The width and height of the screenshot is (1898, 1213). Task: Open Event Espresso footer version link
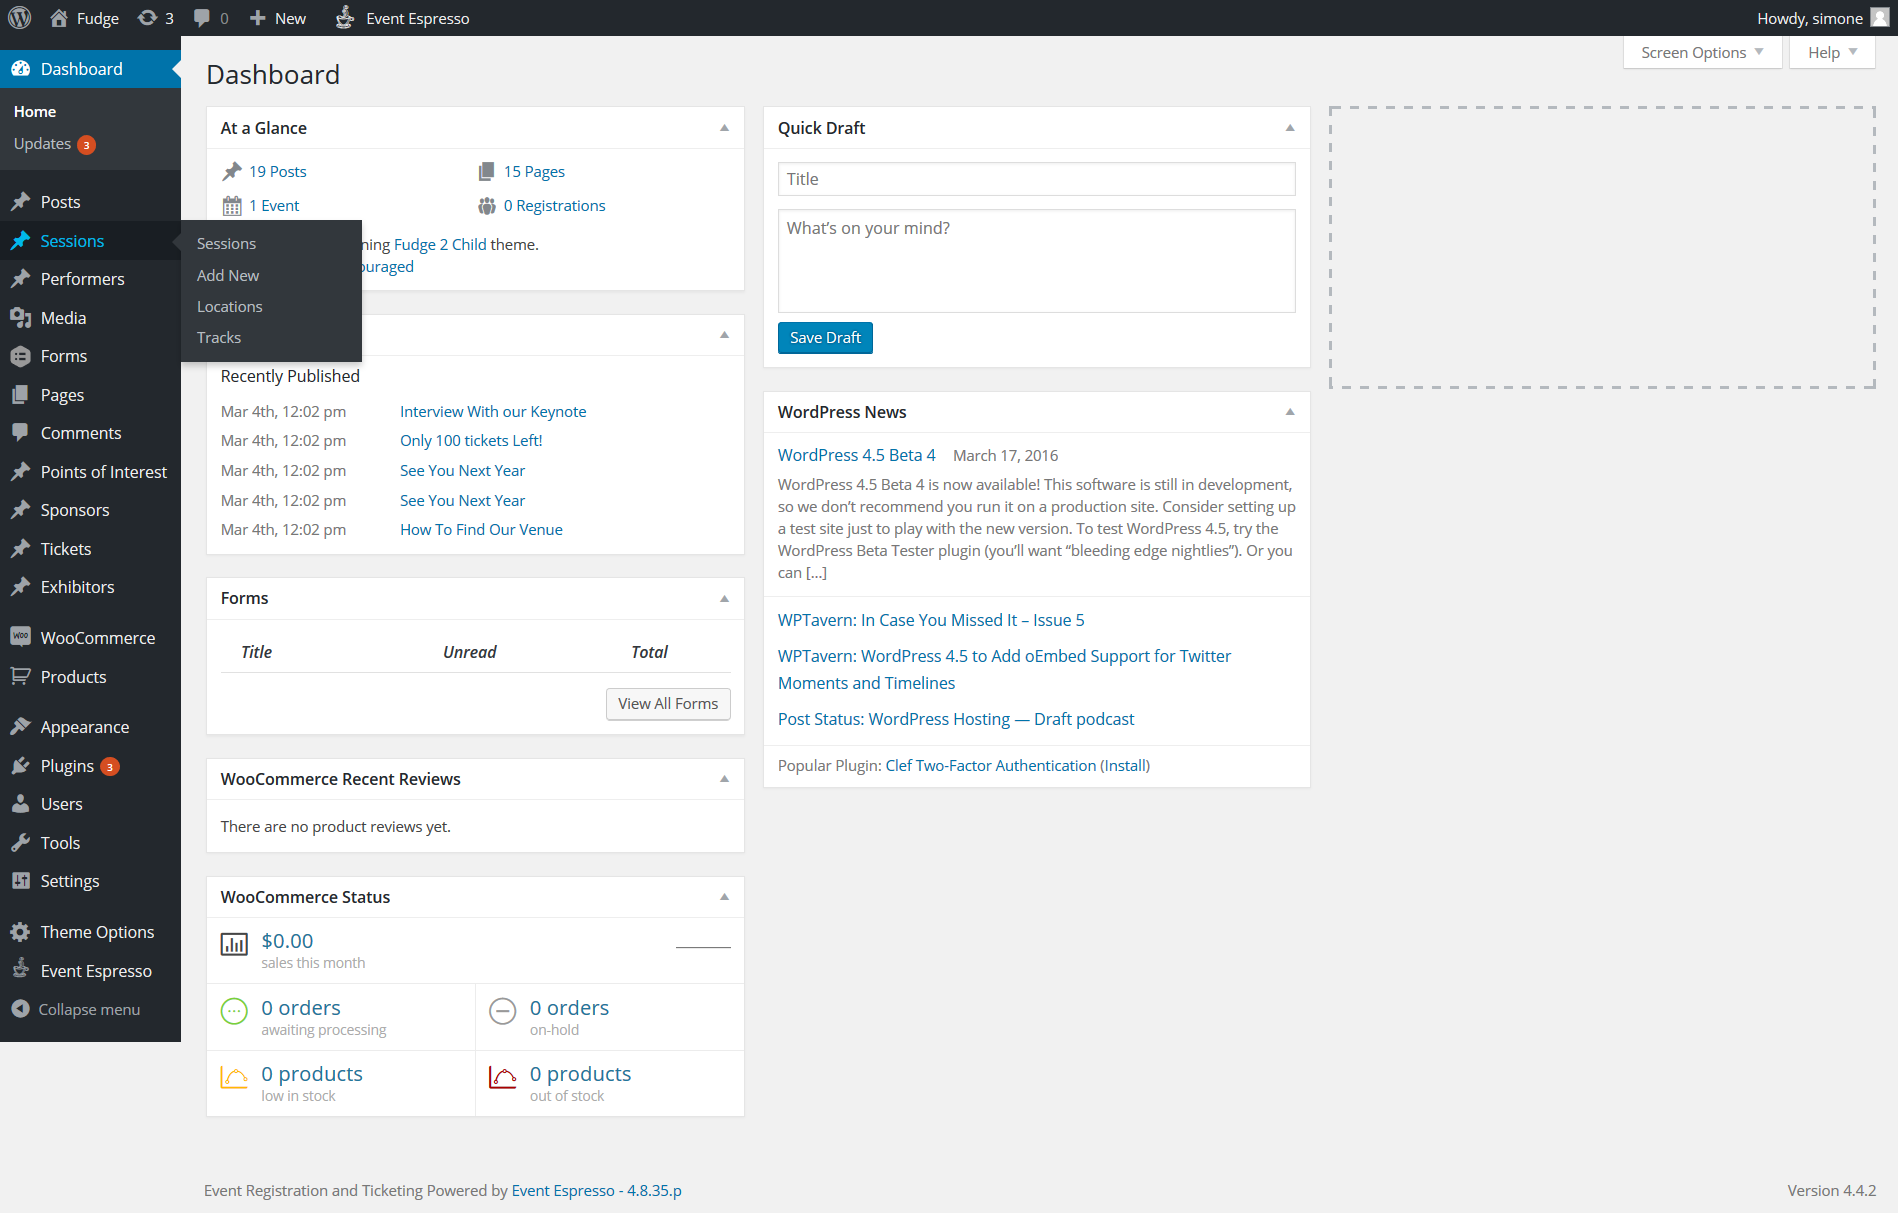pyautogui.click(x=596, y=1190)
